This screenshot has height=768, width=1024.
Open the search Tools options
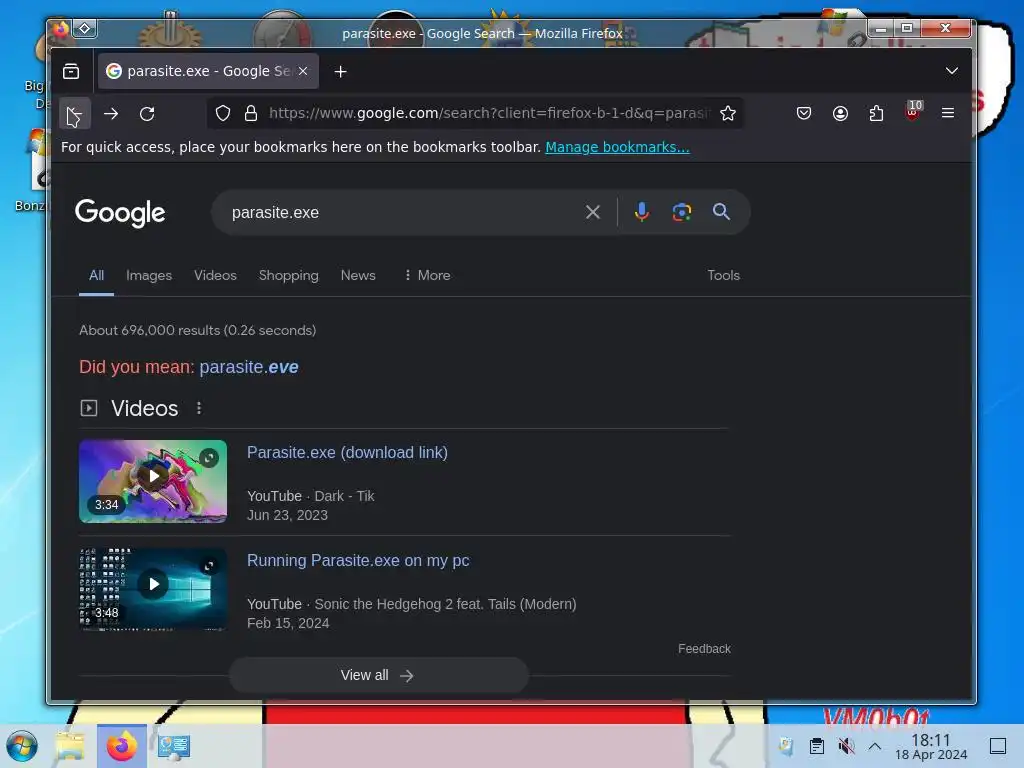[x=724, y=276]
